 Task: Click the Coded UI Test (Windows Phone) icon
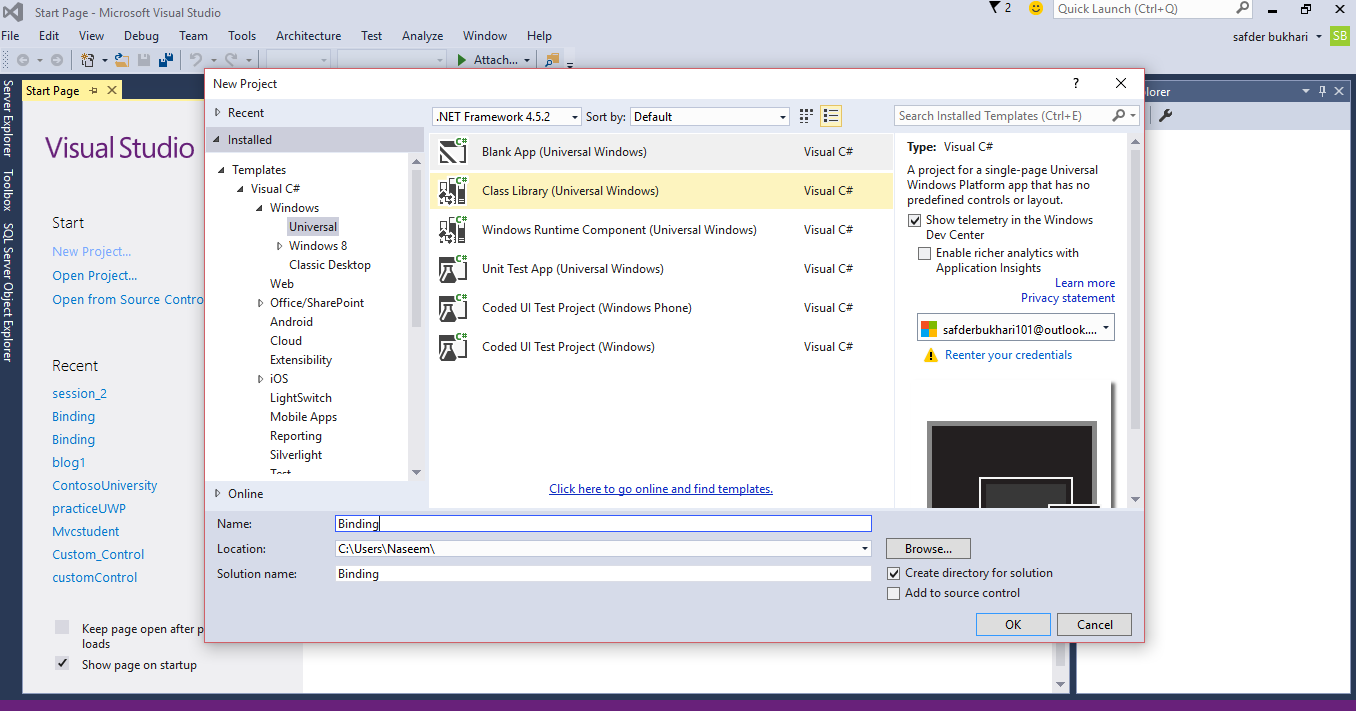pyautogui.click(x=453, y=308)
